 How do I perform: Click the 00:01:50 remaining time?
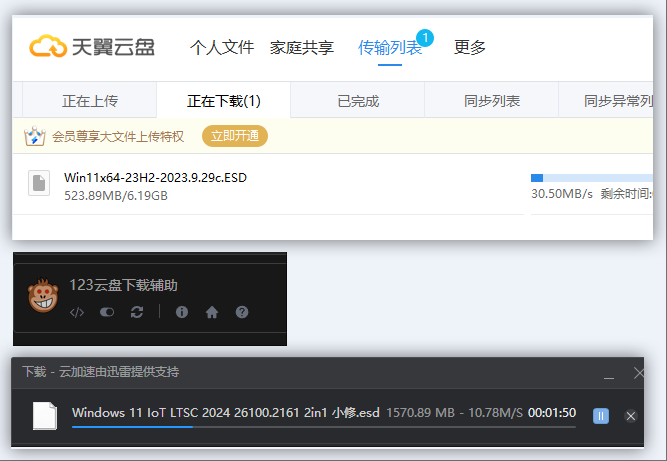pyautogui.click(x=552, y=413)
